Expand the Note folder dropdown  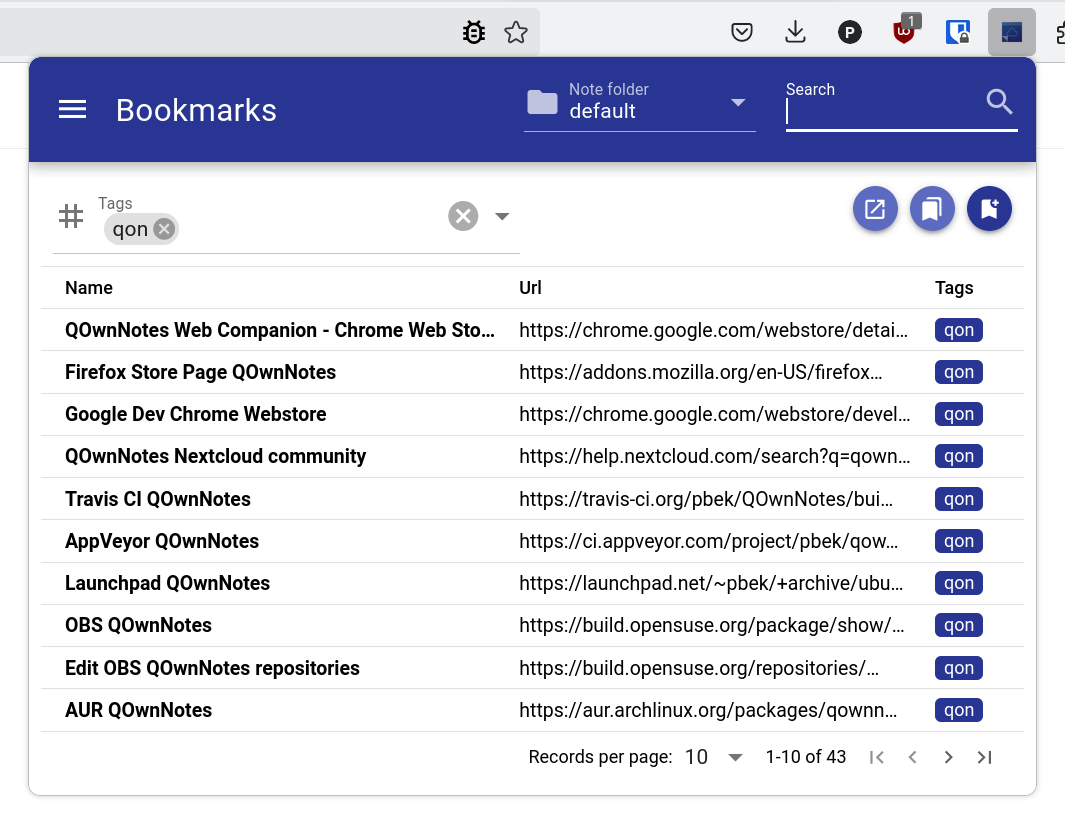(738, 102)
